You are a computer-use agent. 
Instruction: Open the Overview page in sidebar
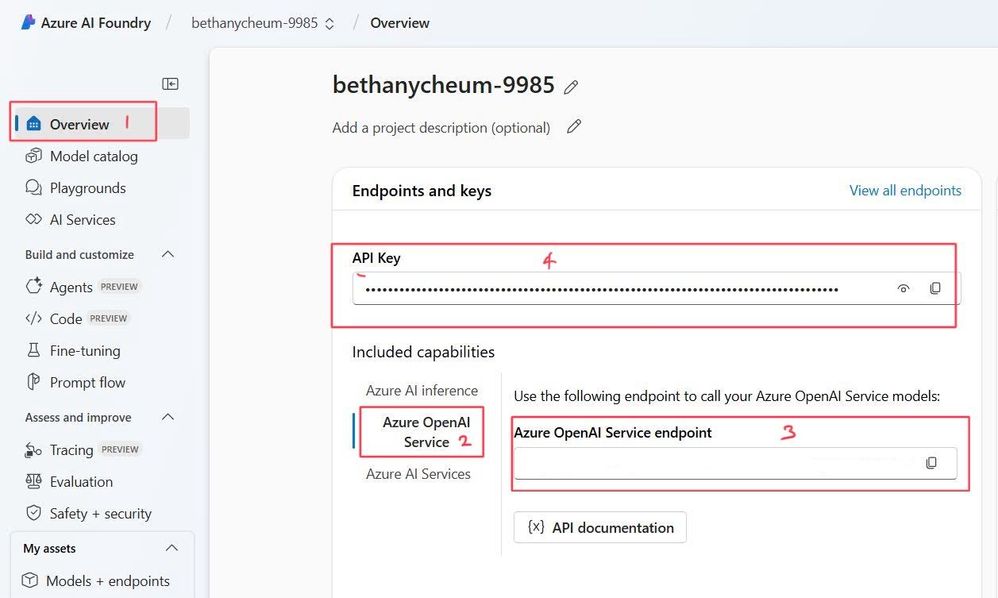(101, 123)
